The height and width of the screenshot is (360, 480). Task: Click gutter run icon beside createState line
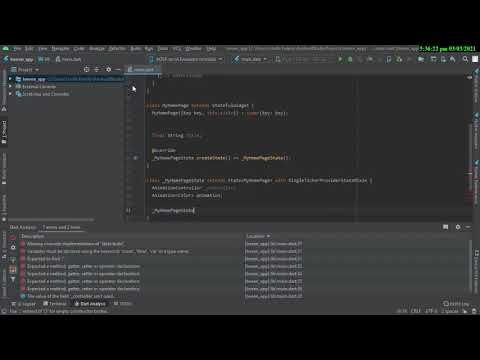135,158
